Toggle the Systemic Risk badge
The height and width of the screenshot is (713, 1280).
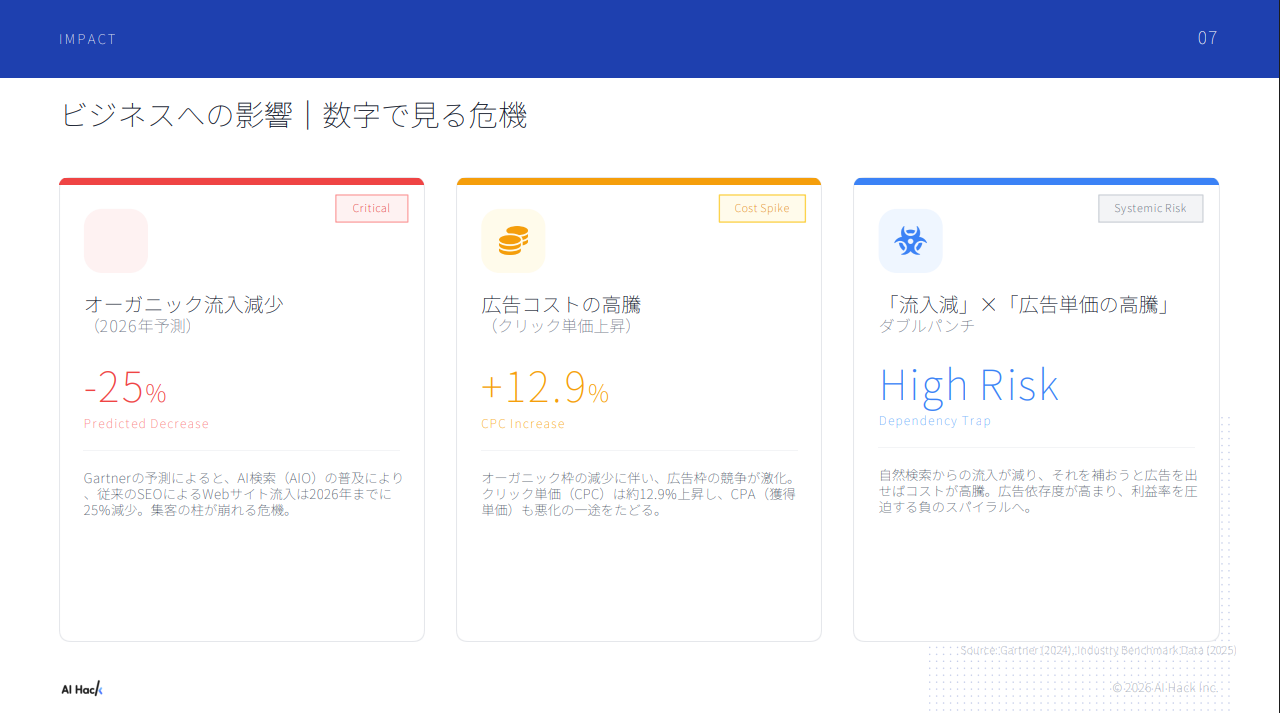click(1150, 208)
